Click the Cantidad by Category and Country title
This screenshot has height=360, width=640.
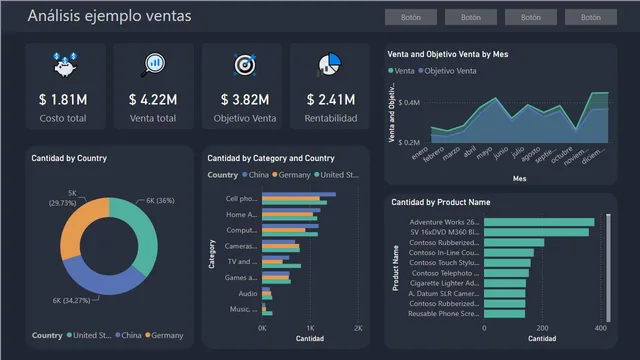tap(271, 158)
